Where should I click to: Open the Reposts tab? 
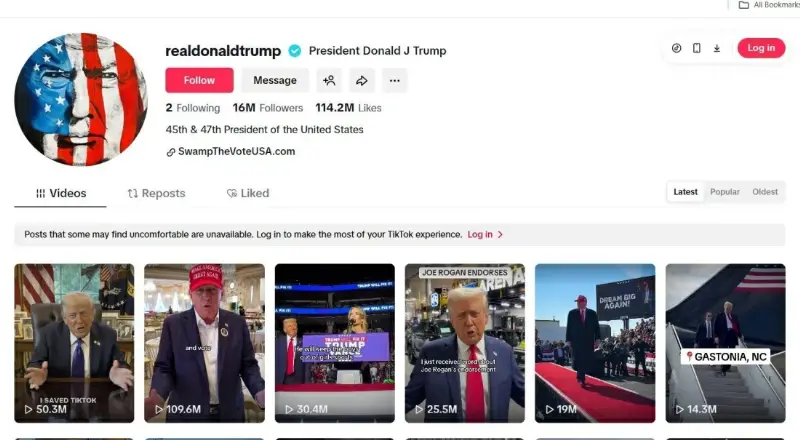(156, 193)
